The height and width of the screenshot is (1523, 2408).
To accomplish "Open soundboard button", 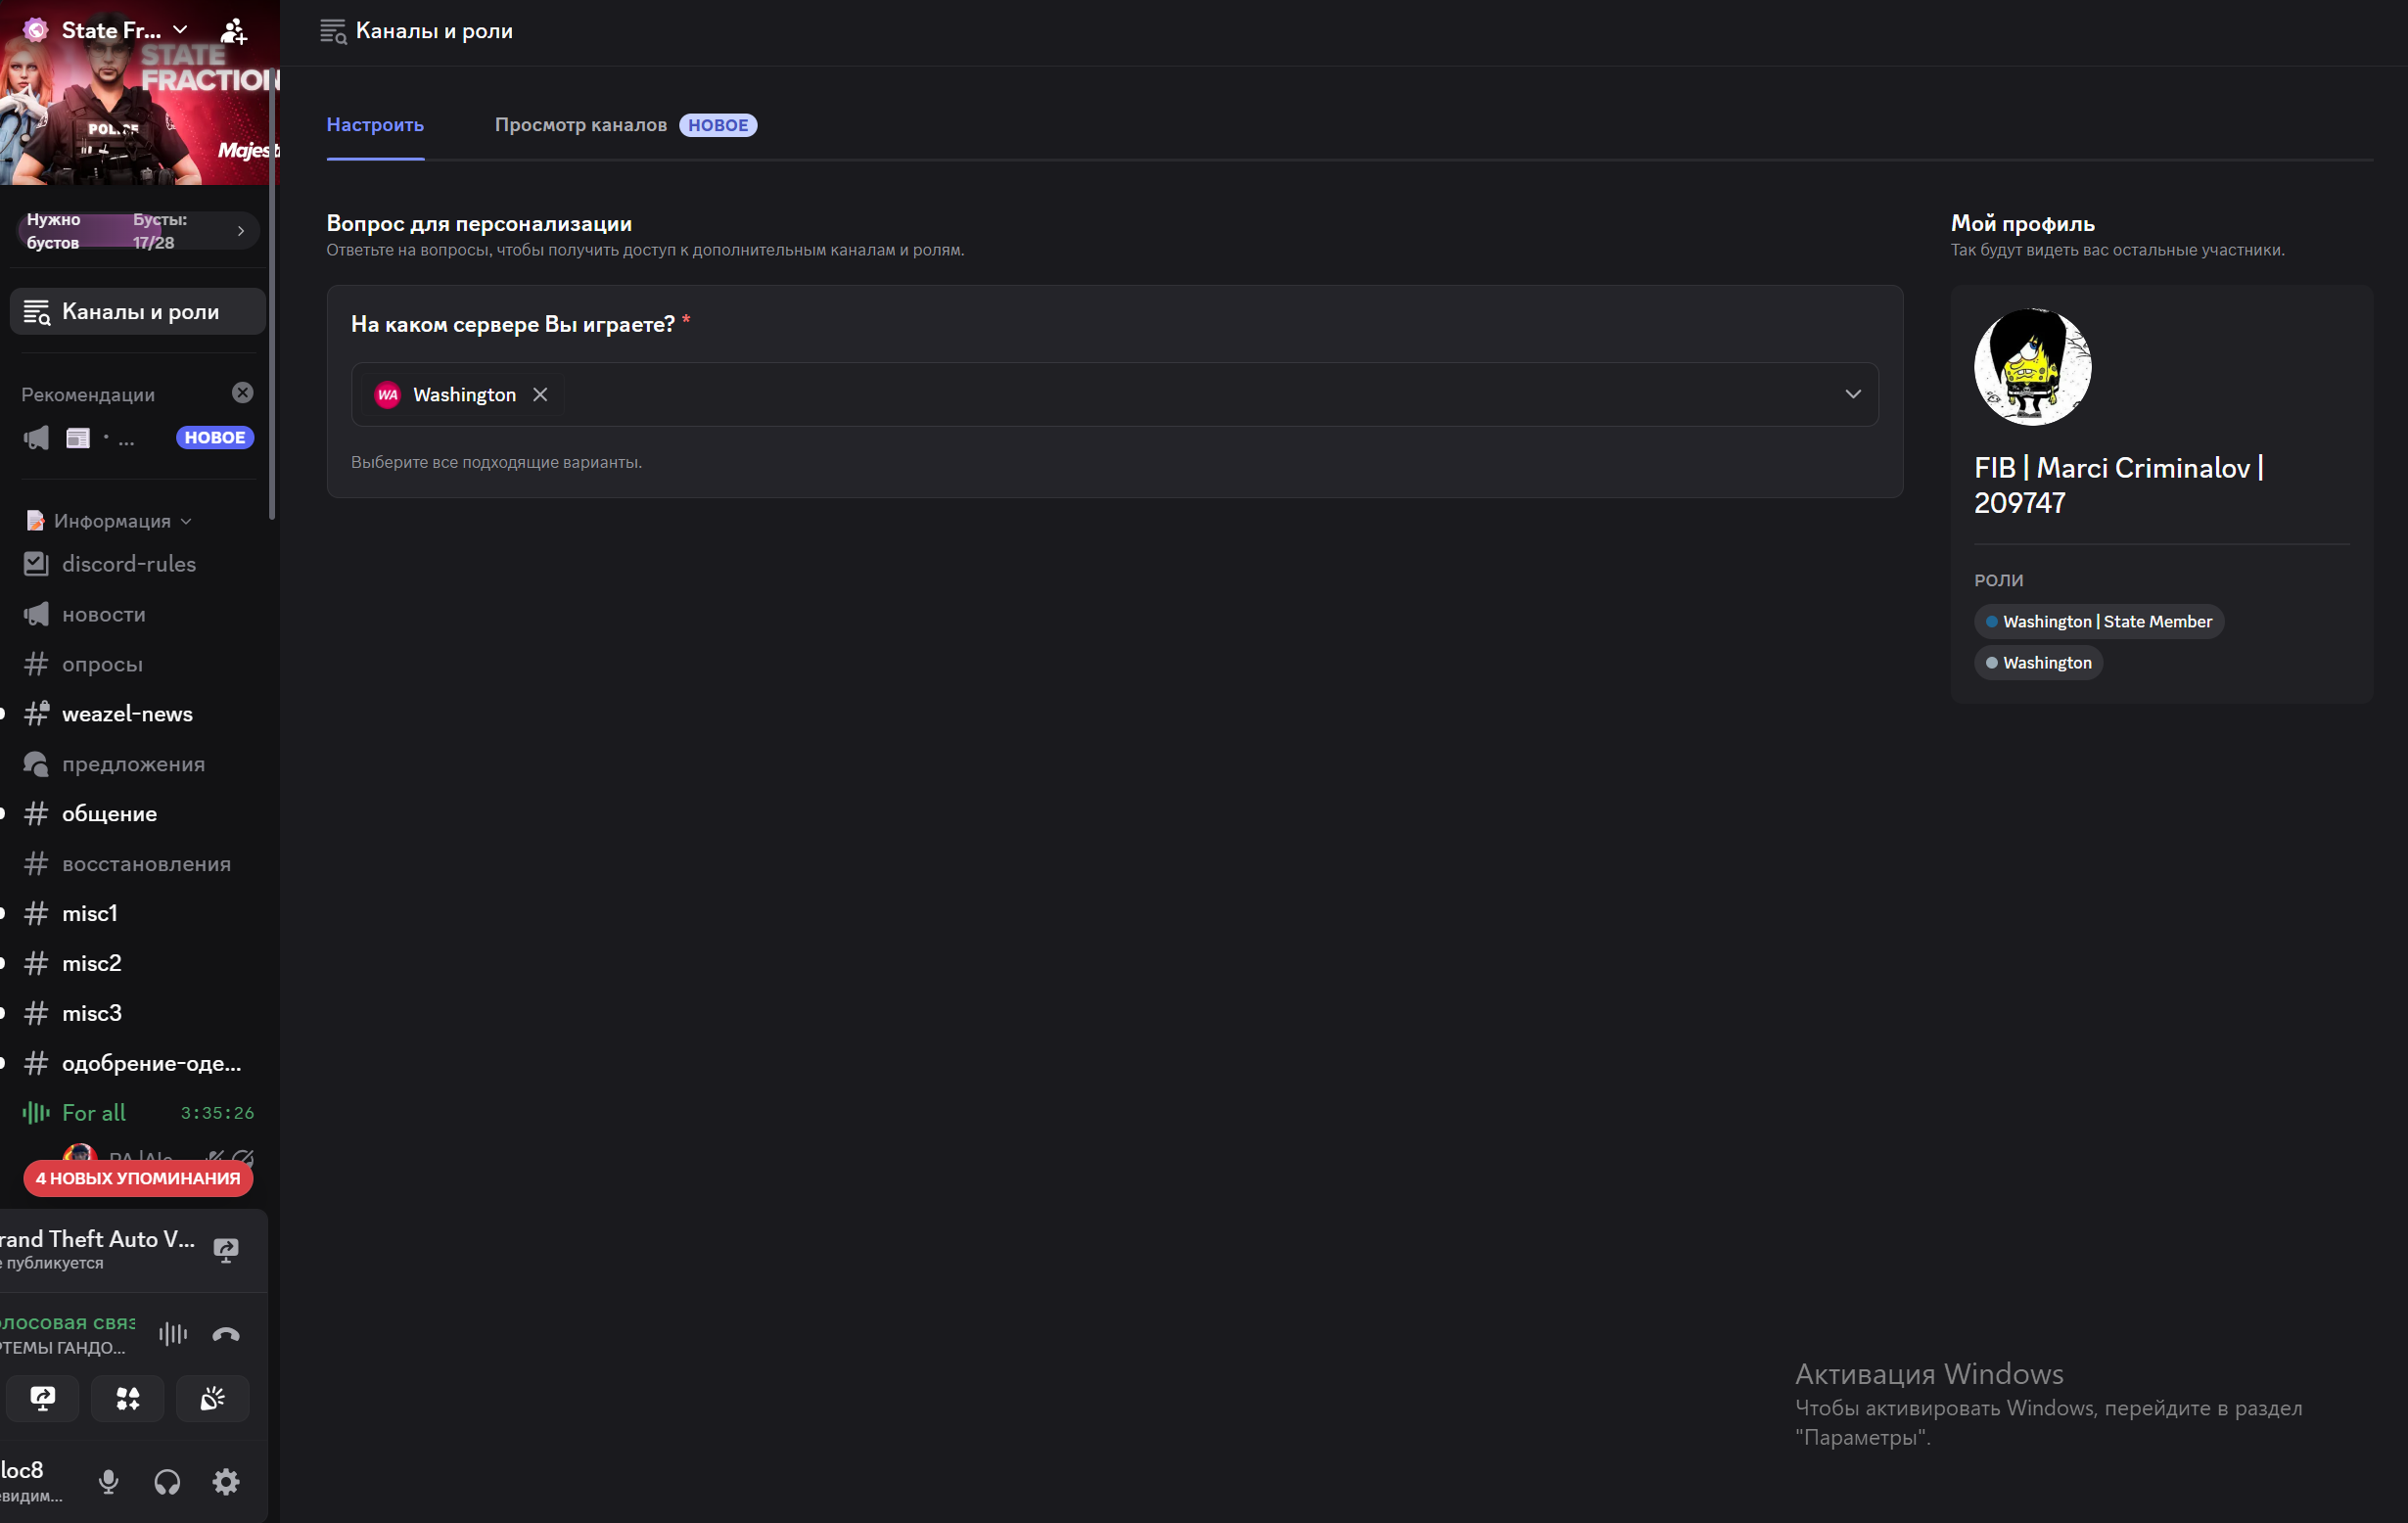I will coord(212,1398).
